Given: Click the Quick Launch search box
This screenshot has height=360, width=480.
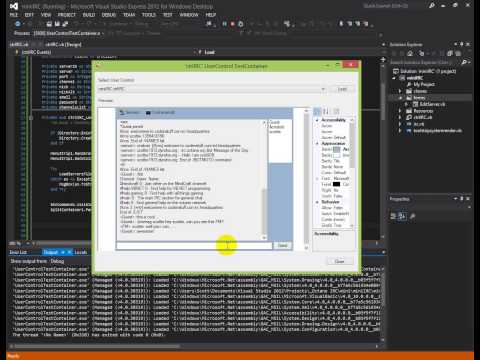Looking at the screenshot, I should pos(395,6).
